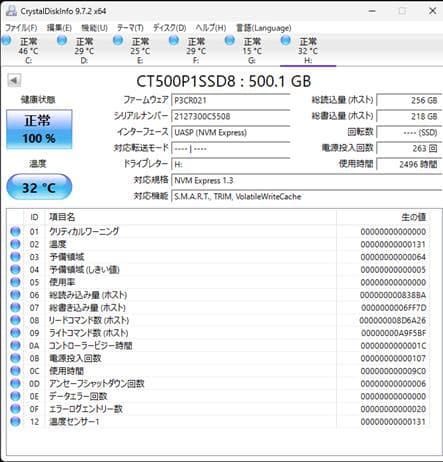Select the リードコマンド数 (ホスト) row text
Viewport: 443px width, 462px height.
pos(89,320)
